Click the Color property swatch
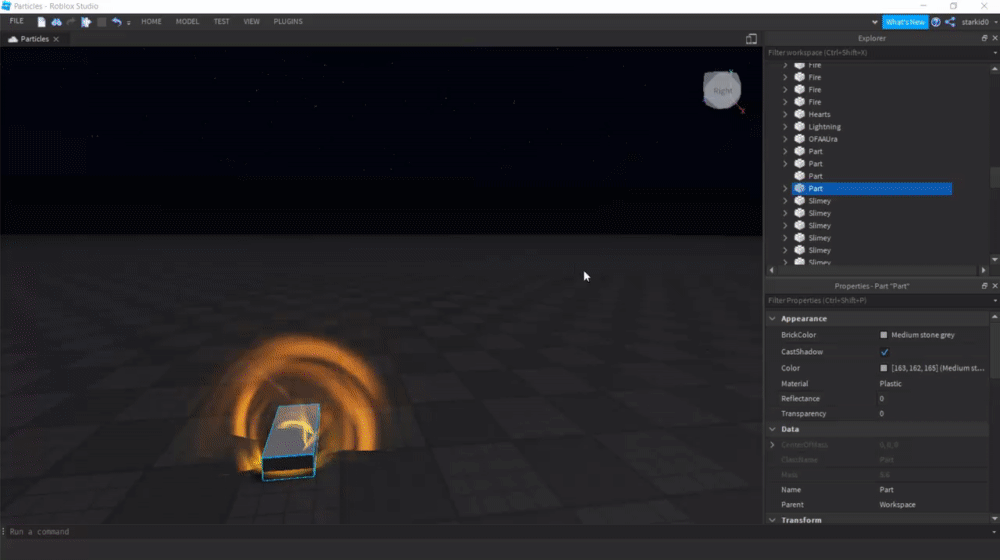The image size is (1000, 560). pyautogui.click(x=883, y=368)
